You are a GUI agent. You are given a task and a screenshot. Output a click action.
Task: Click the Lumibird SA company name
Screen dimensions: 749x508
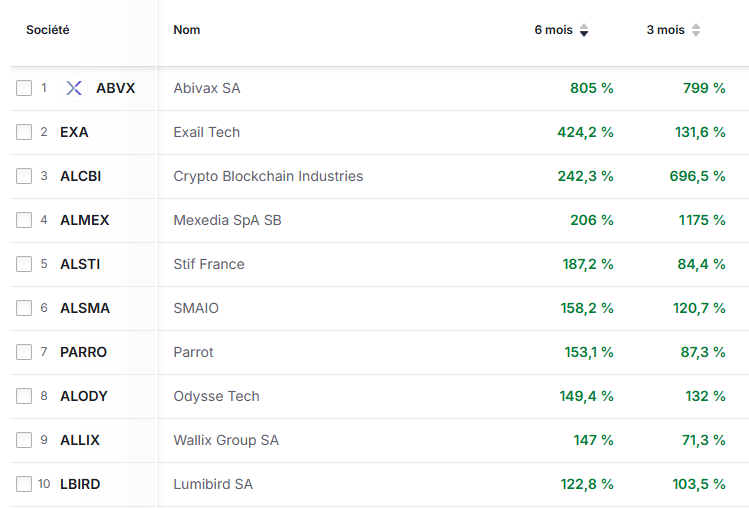[x=213, y=484]
